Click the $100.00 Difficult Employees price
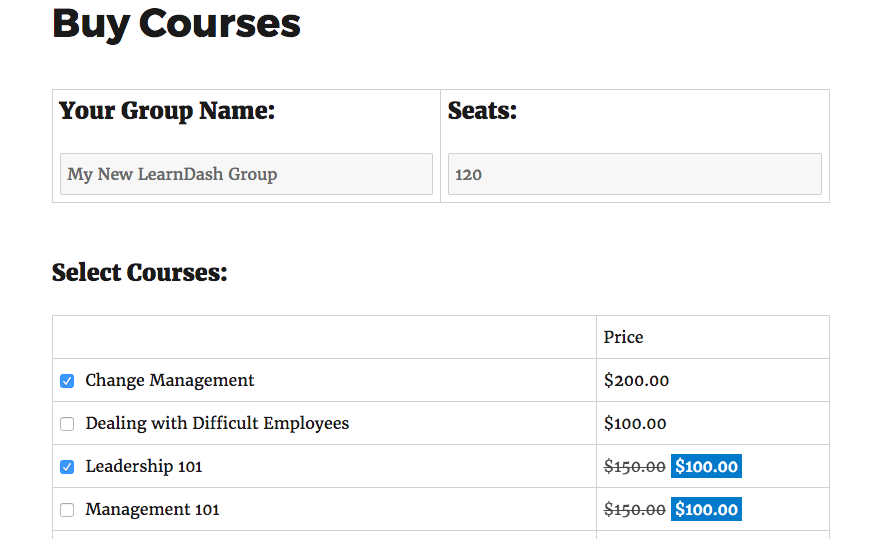This screenshot has width=882, height=539. tap(635, 423)
